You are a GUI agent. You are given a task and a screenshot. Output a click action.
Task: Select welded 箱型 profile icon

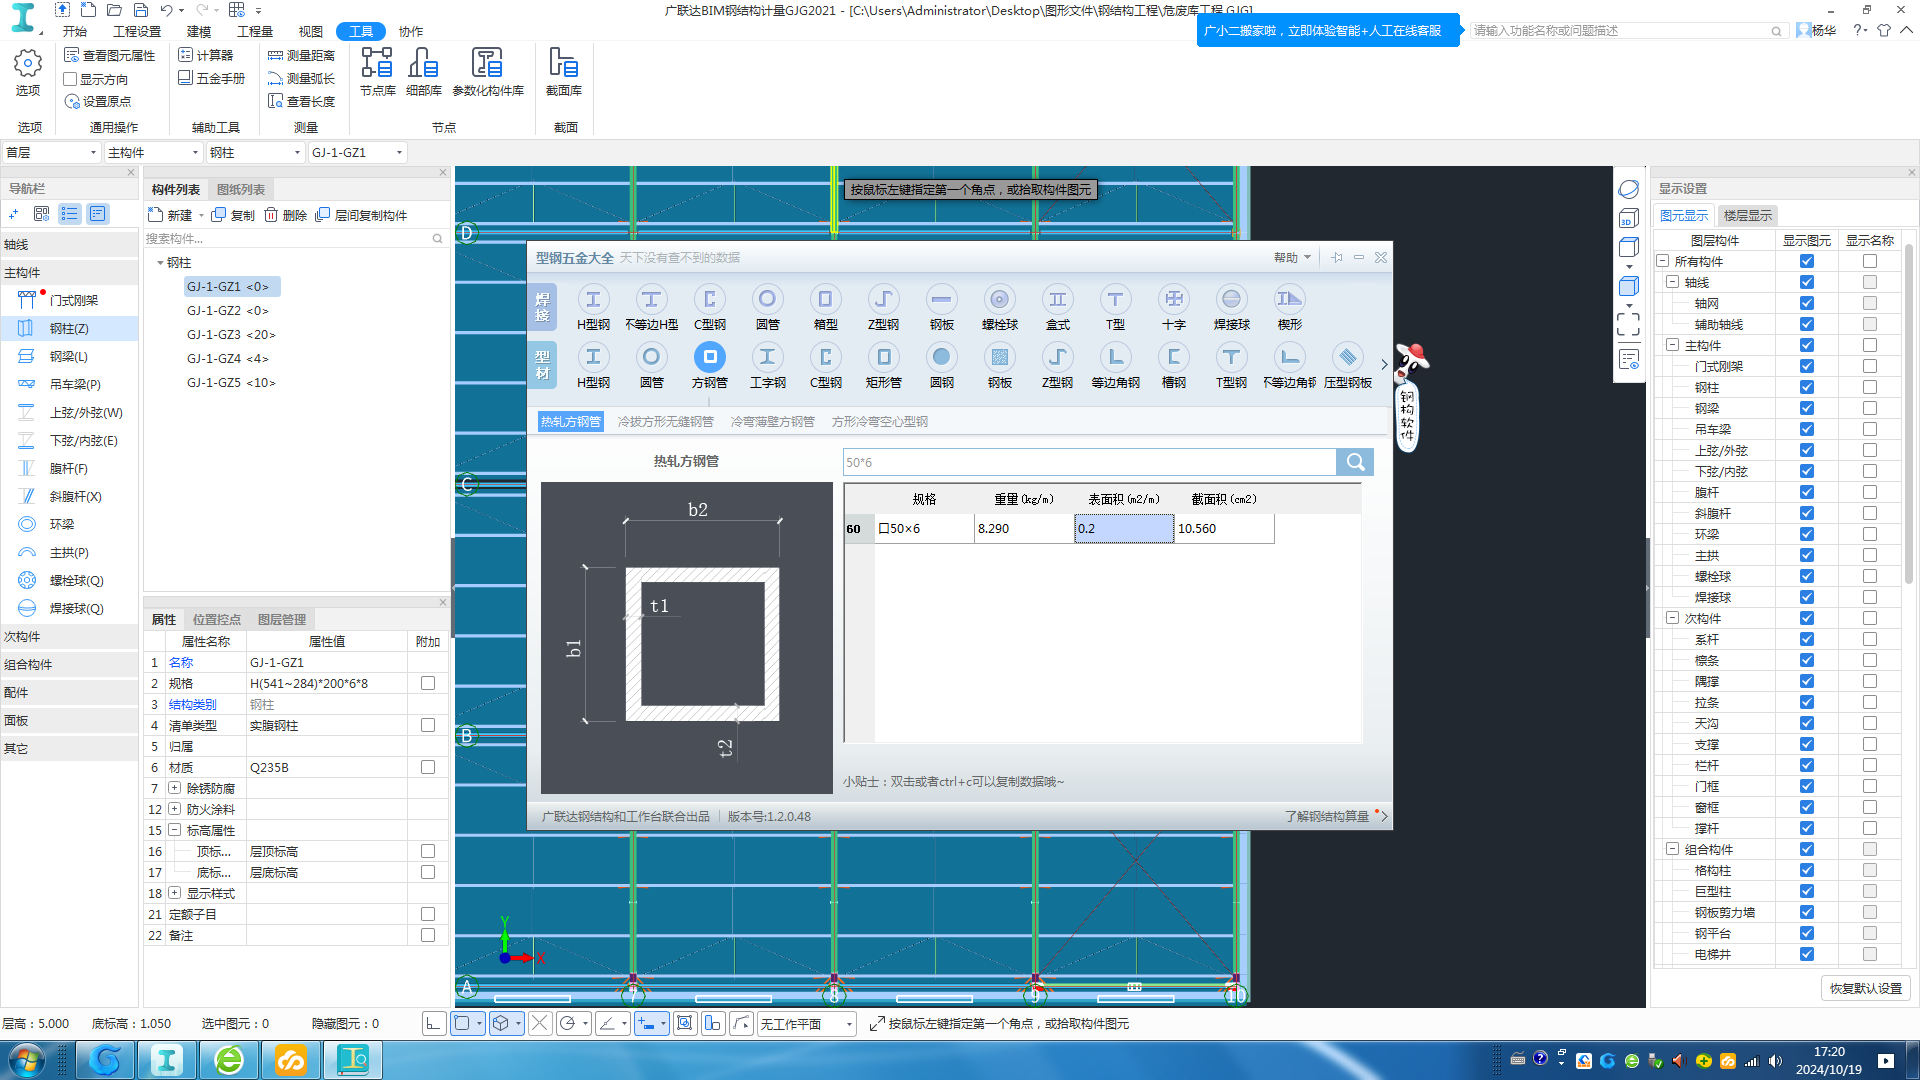825,299
